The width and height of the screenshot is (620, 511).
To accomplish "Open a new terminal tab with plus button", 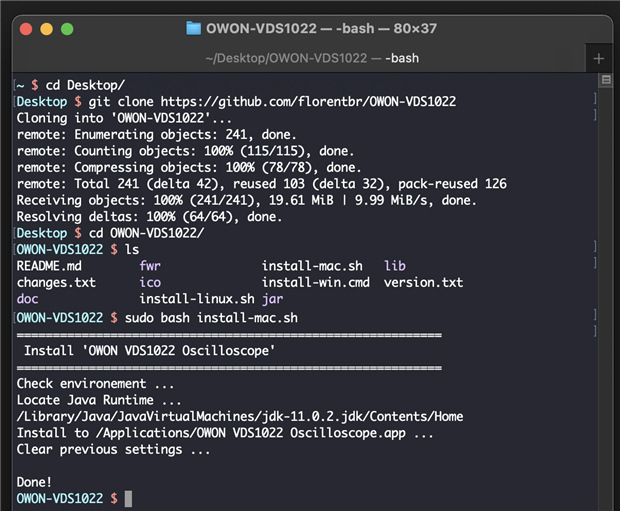I will click(x=599, y=58).
